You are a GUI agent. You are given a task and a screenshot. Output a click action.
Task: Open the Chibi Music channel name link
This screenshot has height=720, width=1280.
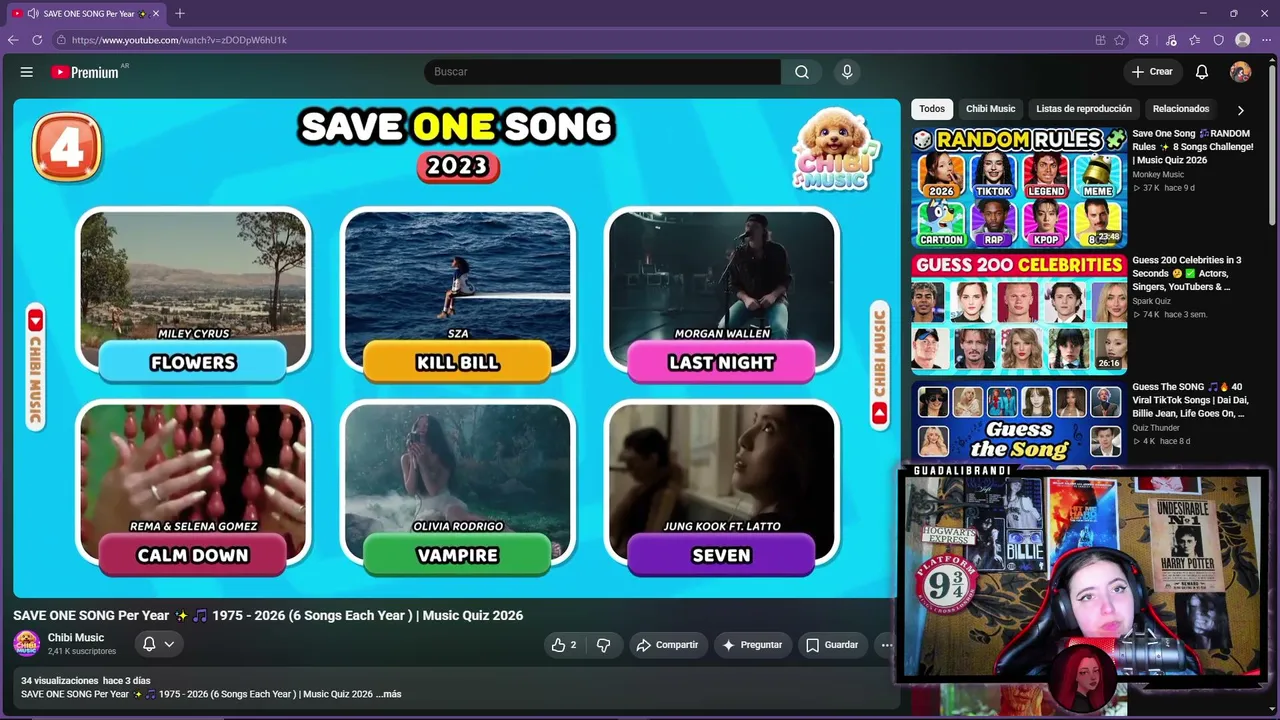click(76, 638)
